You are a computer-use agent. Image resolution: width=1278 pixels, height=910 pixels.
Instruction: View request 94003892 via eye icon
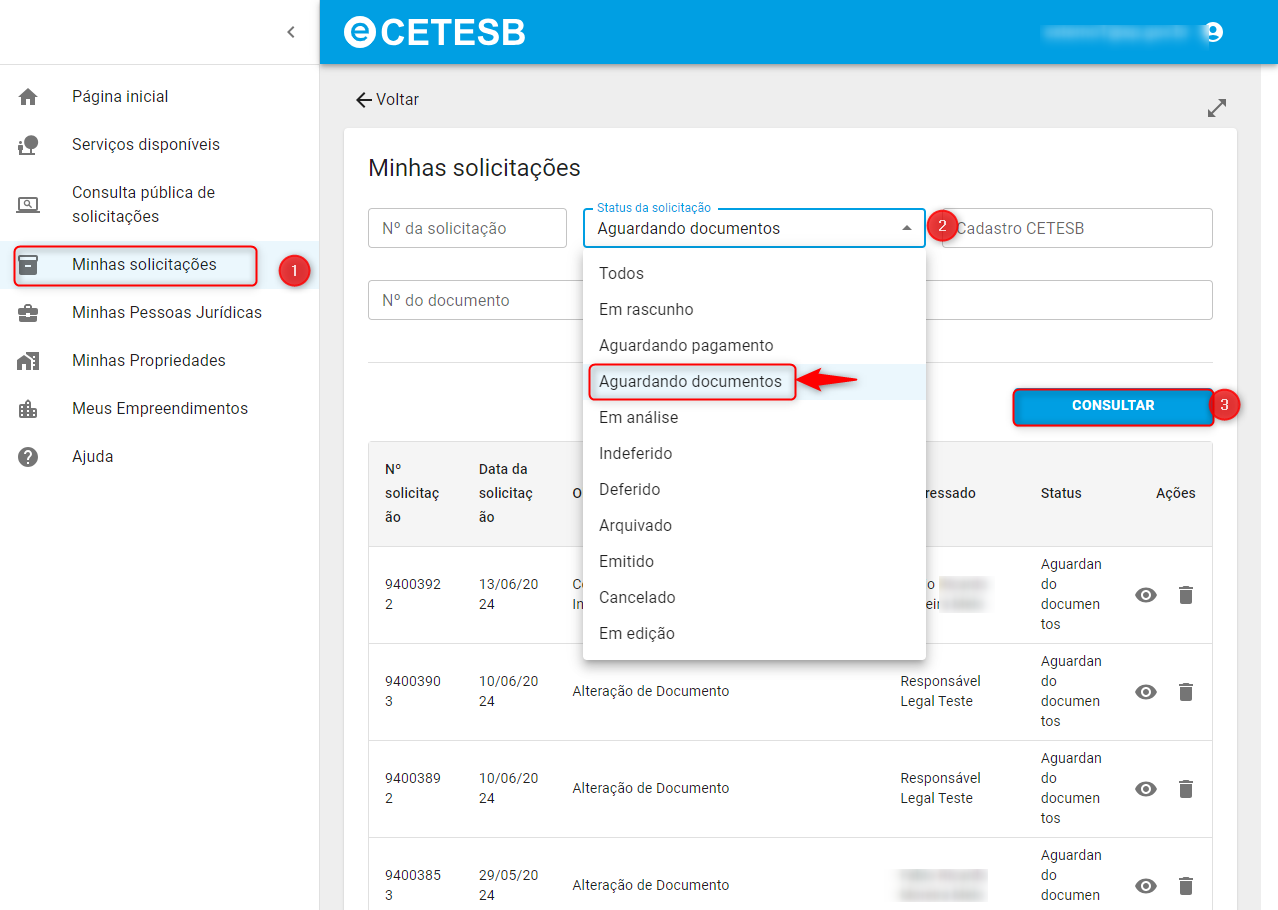point(1146,789)
